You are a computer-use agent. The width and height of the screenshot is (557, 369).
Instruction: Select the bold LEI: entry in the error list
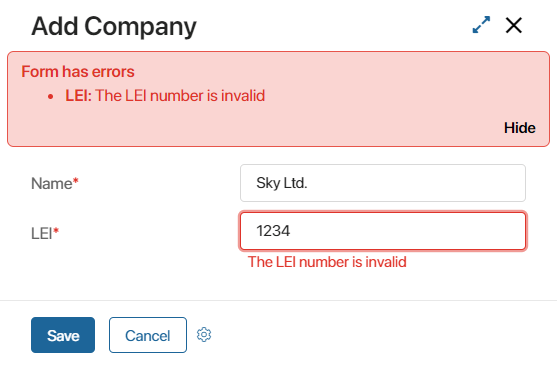coord(78,96)
